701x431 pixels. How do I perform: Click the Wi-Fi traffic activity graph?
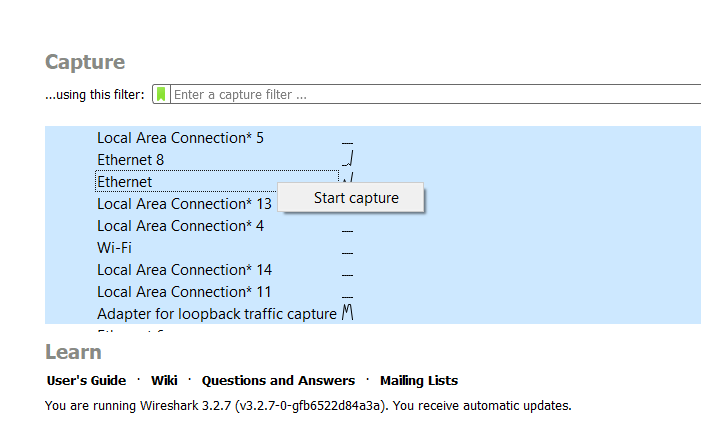pos(348,250)
